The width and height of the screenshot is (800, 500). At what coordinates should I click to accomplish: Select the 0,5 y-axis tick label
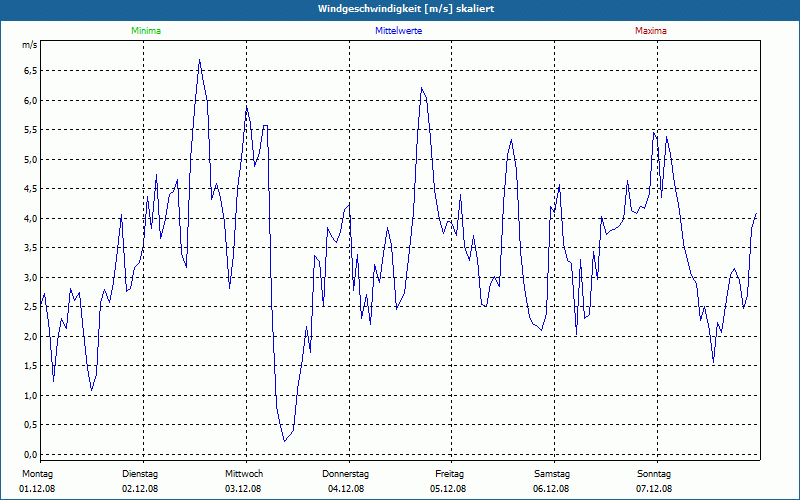pyautogui.click(x=30, y=425)
